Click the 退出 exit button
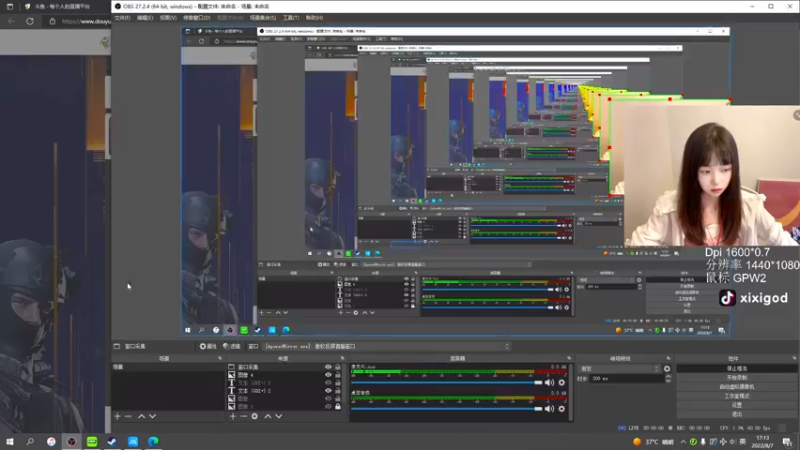 737,414
